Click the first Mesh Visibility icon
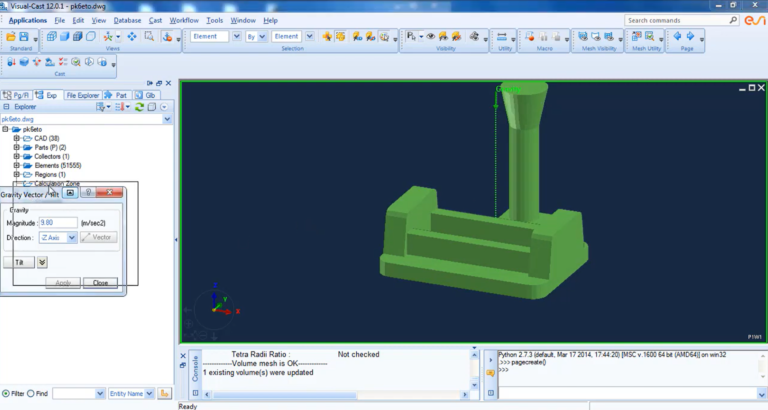 point(583,37)
